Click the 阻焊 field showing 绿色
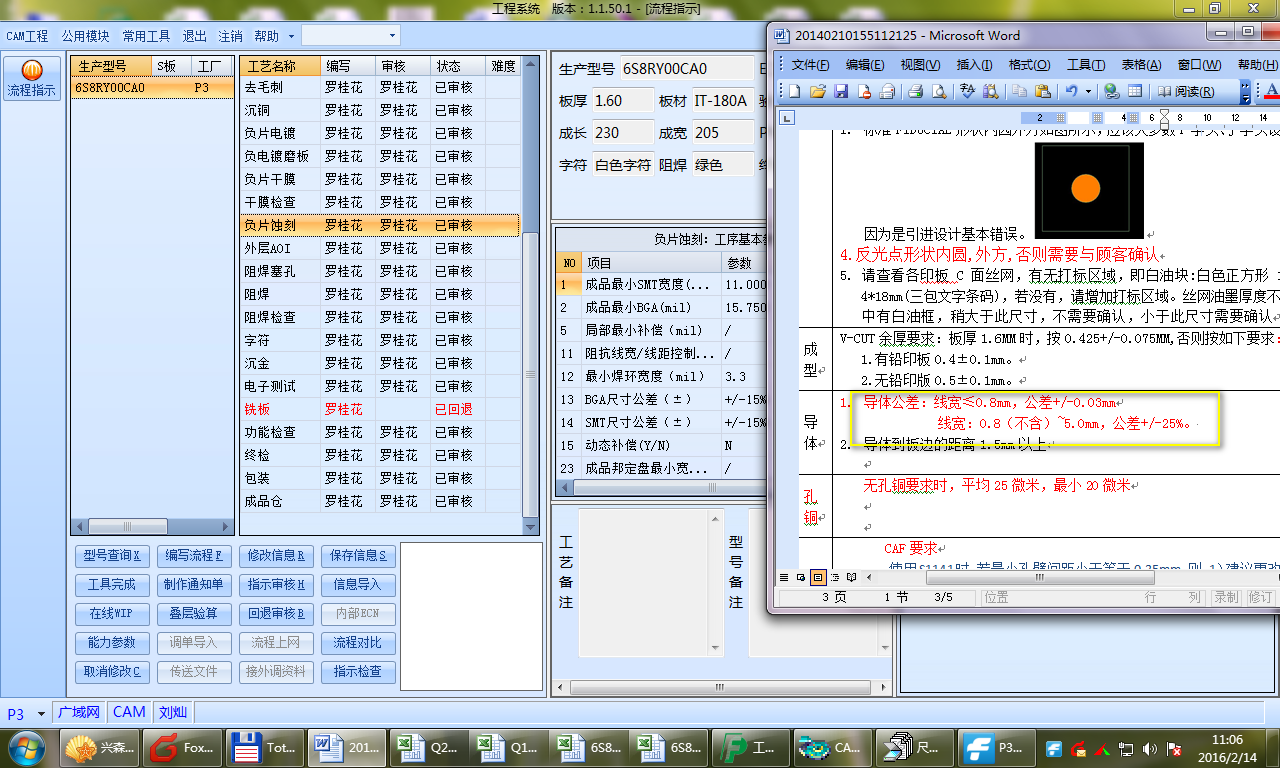The width and height of the screenshot is (1280, 768). pyautogui.click(x=723, y=165)
